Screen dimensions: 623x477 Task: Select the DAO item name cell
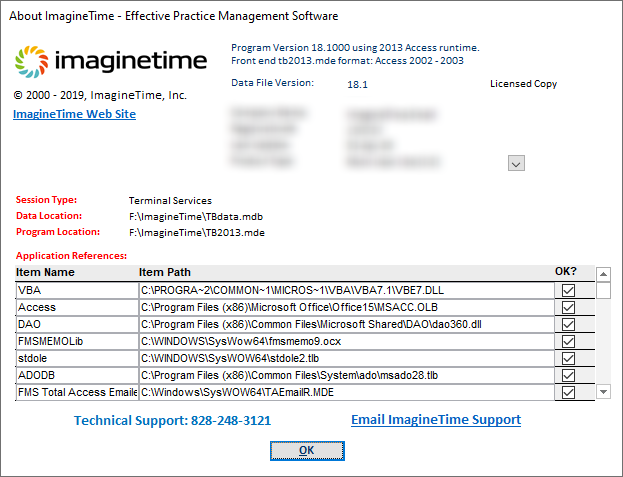pyautogui.click(x=77, y=324)
